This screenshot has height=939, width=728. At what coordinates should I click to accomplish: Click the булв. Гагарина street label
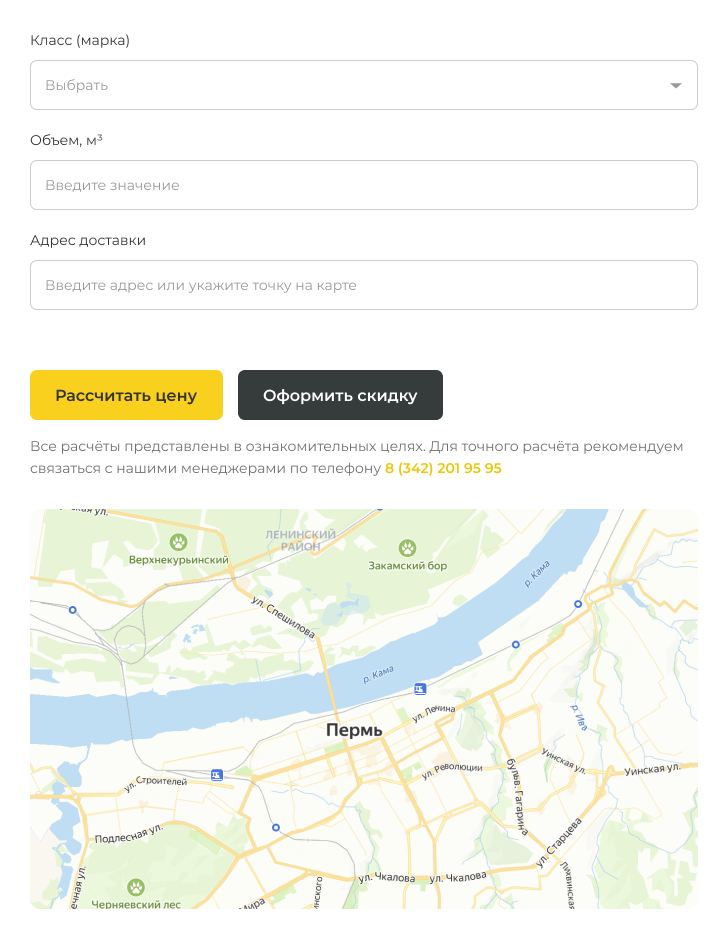pos(518,789)
